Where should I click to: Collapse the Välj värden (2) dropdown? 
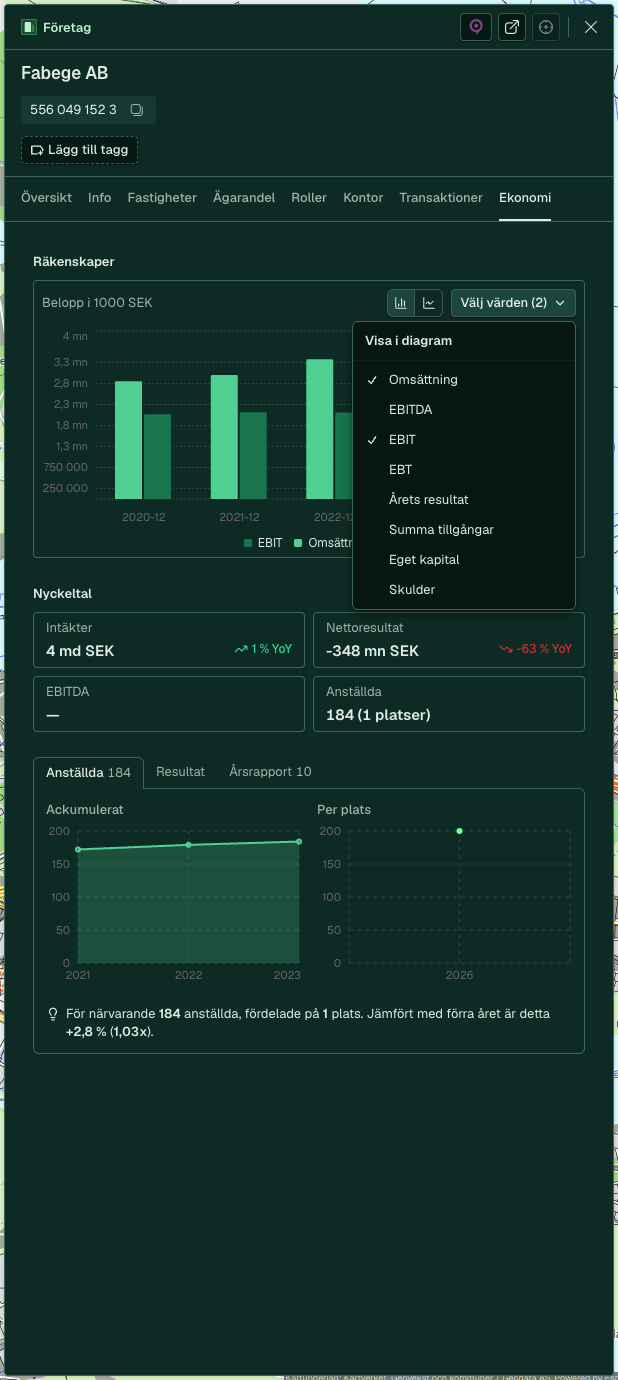tap(514, 302)
